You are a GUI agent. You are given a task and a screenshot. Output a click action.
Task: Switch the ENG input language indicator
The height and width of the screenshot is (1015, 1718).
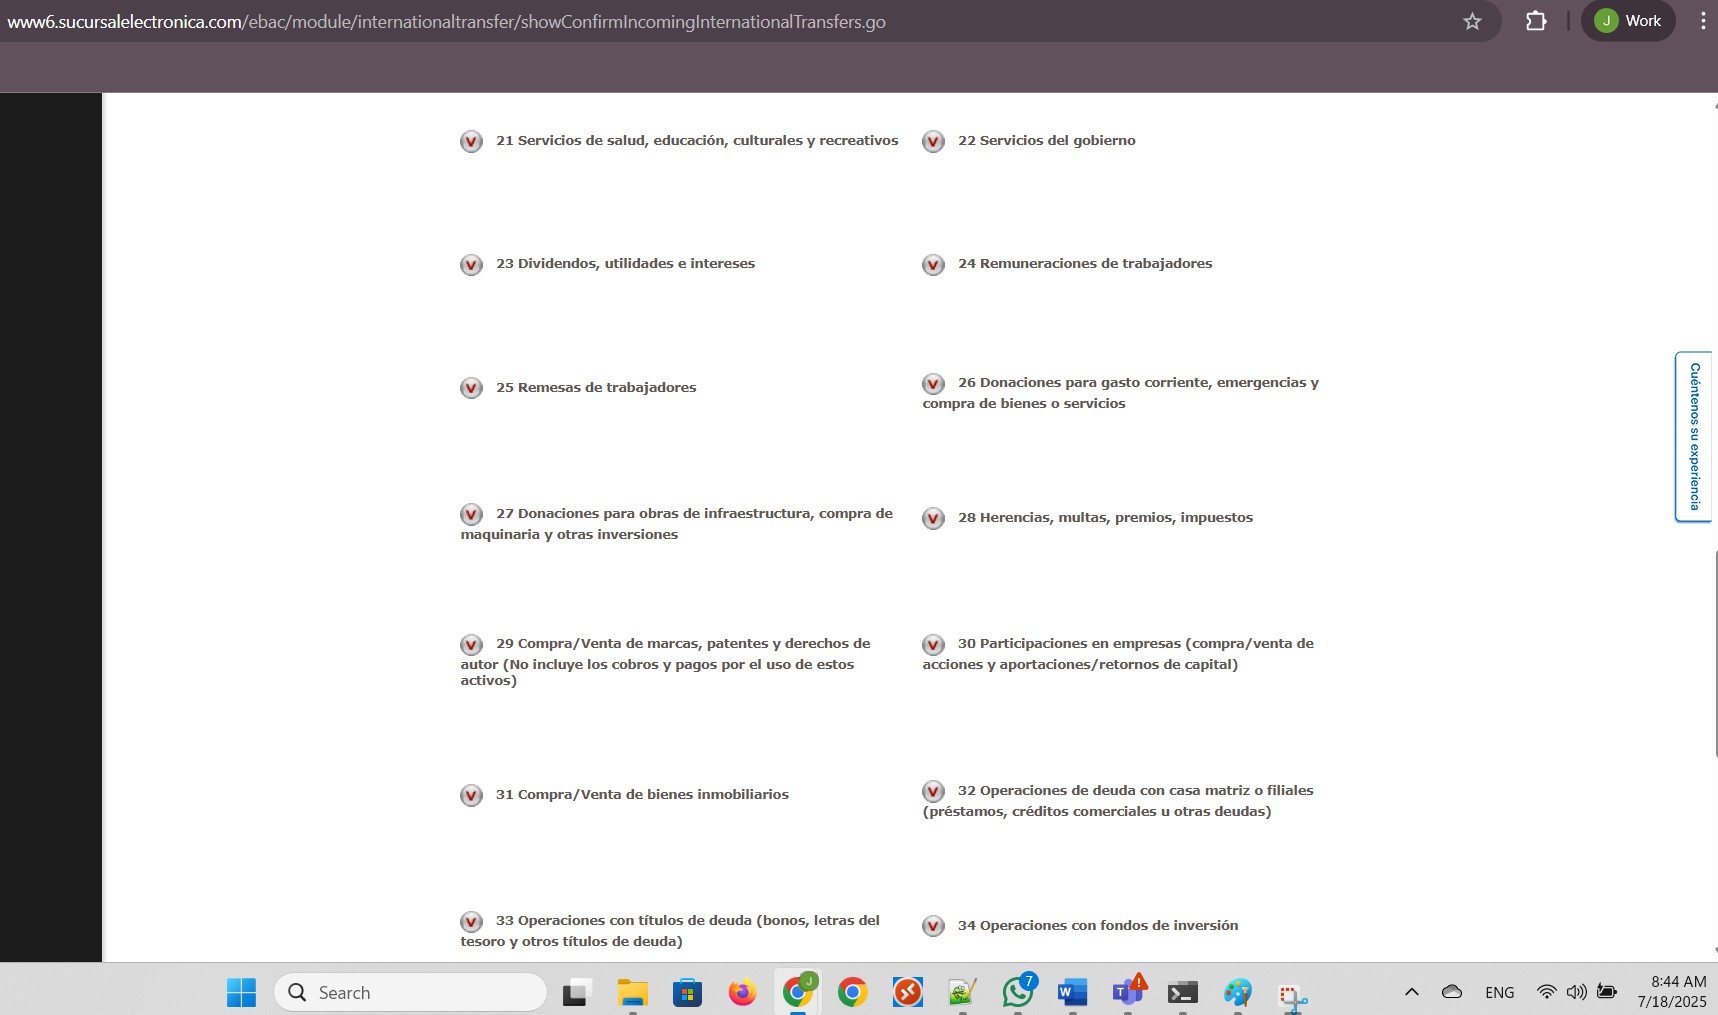point(1499,992)
